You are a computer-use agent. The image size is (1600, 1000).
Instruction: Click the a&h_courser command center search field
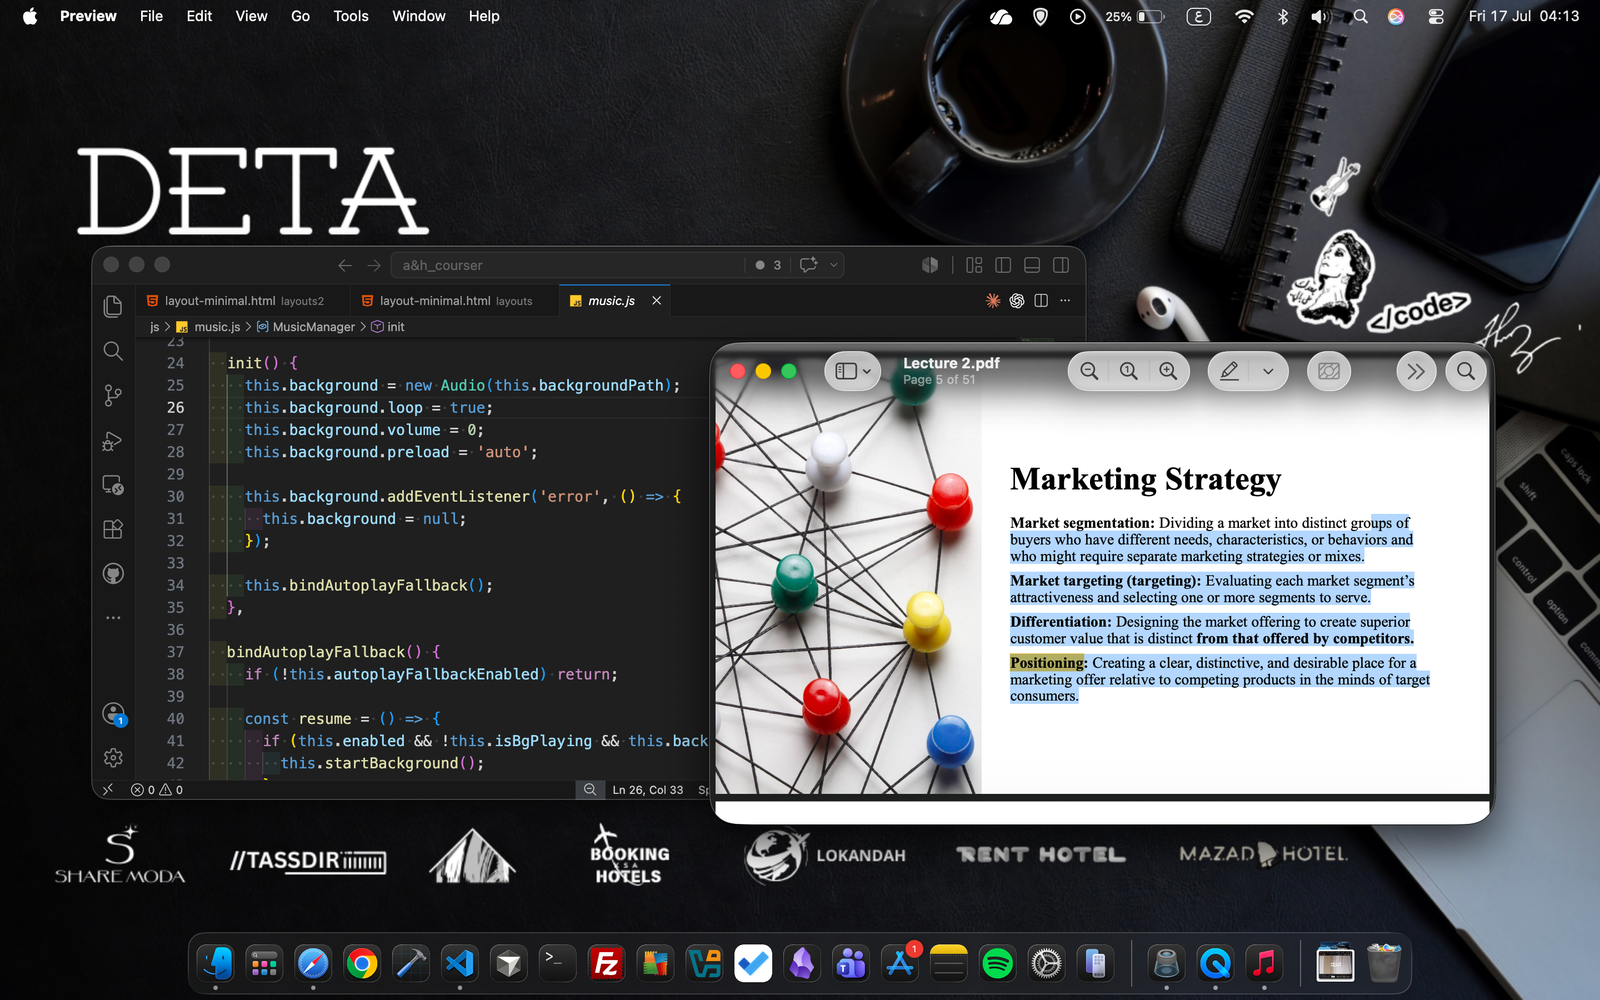tap(567, 265)
